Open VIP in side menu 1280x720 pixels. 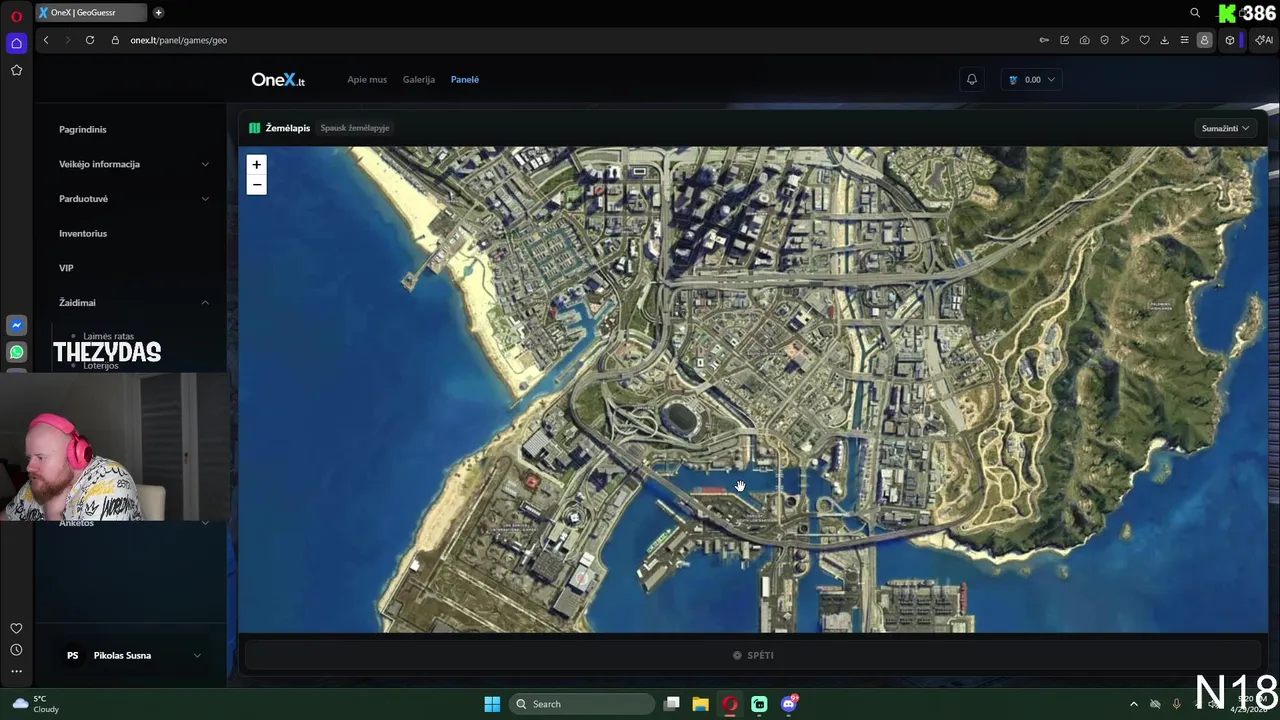66,268
